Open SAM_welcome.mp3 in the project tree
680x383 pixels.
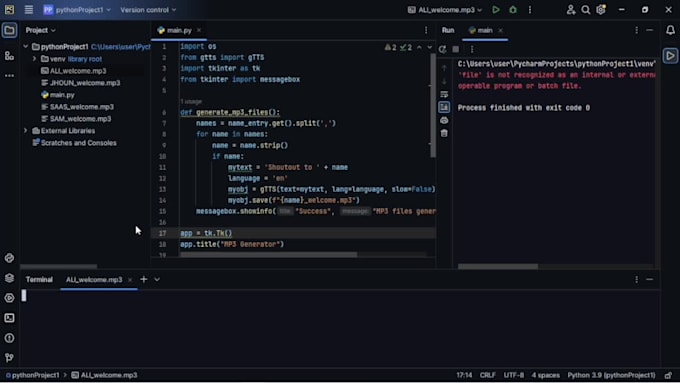coord(76,119)
